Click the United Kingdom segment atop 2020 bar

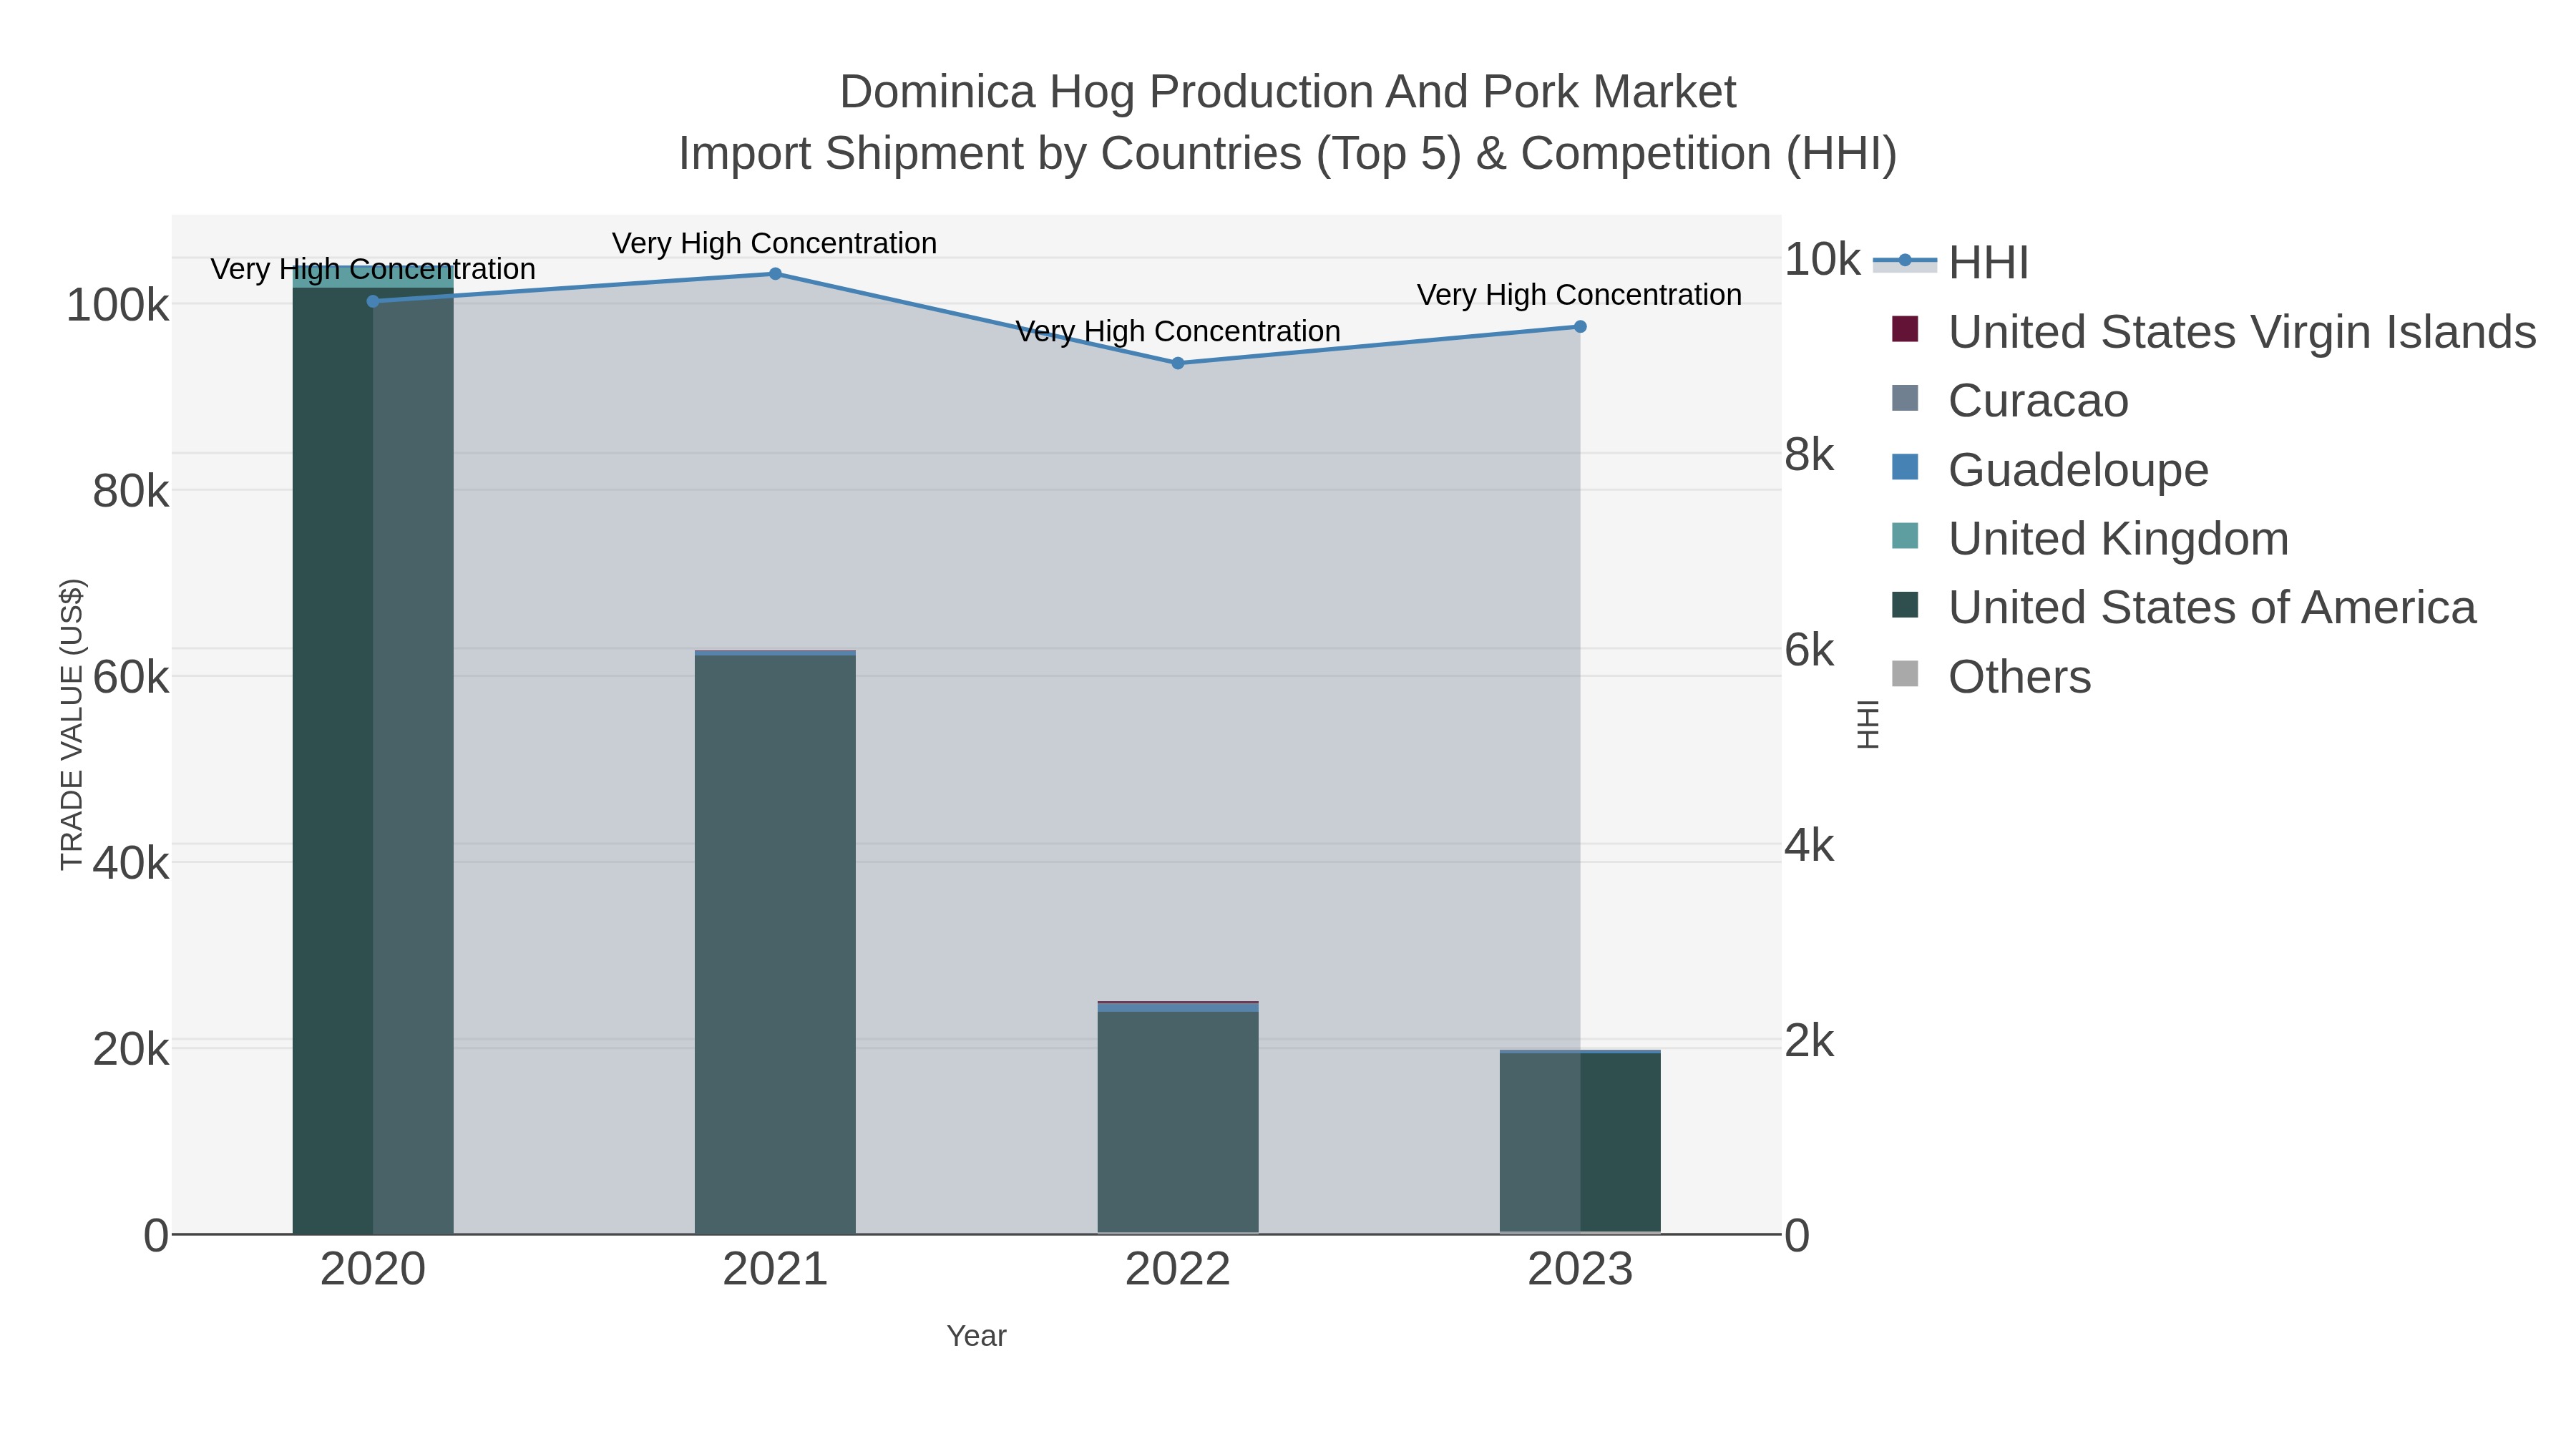pyautogui.click(x=373, y=277)
